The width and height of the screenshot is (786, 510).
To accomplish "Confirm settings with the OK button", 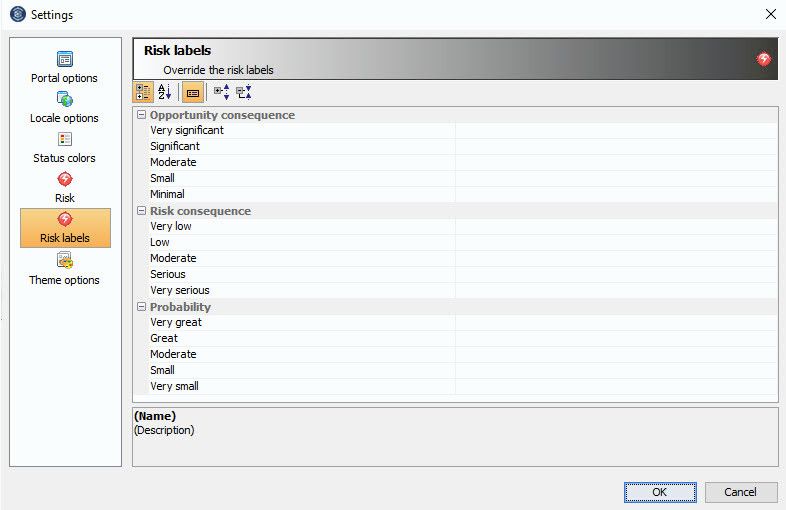I will point(660,492).
